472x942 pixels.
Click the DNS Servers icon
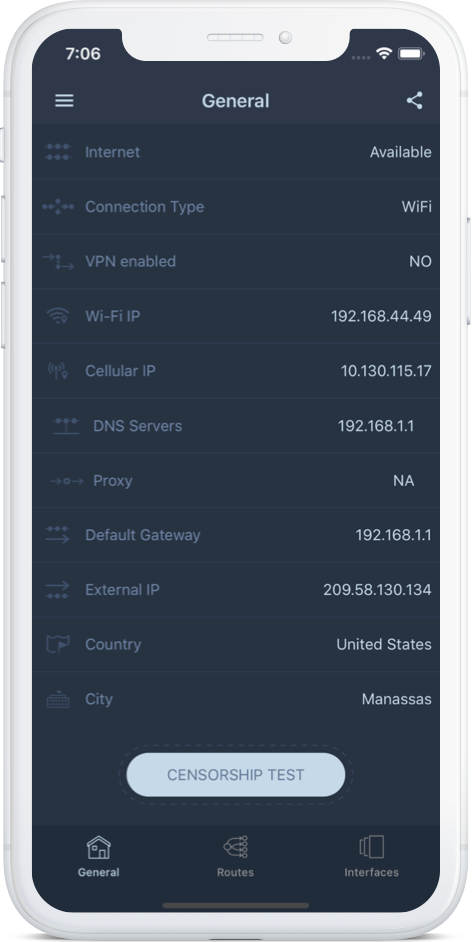(x=66, y=426)
